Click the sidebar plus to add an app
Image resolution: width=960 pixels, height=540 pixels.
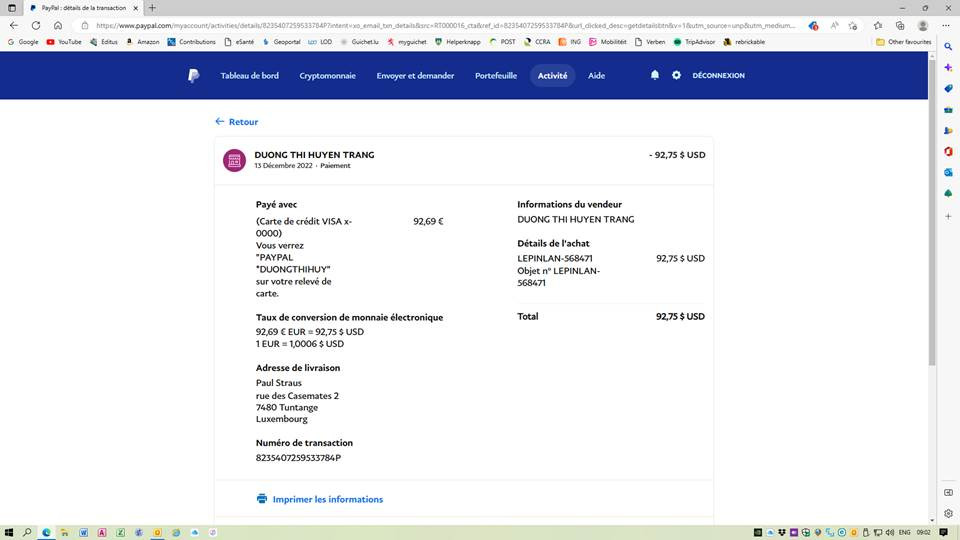point(948,216)
